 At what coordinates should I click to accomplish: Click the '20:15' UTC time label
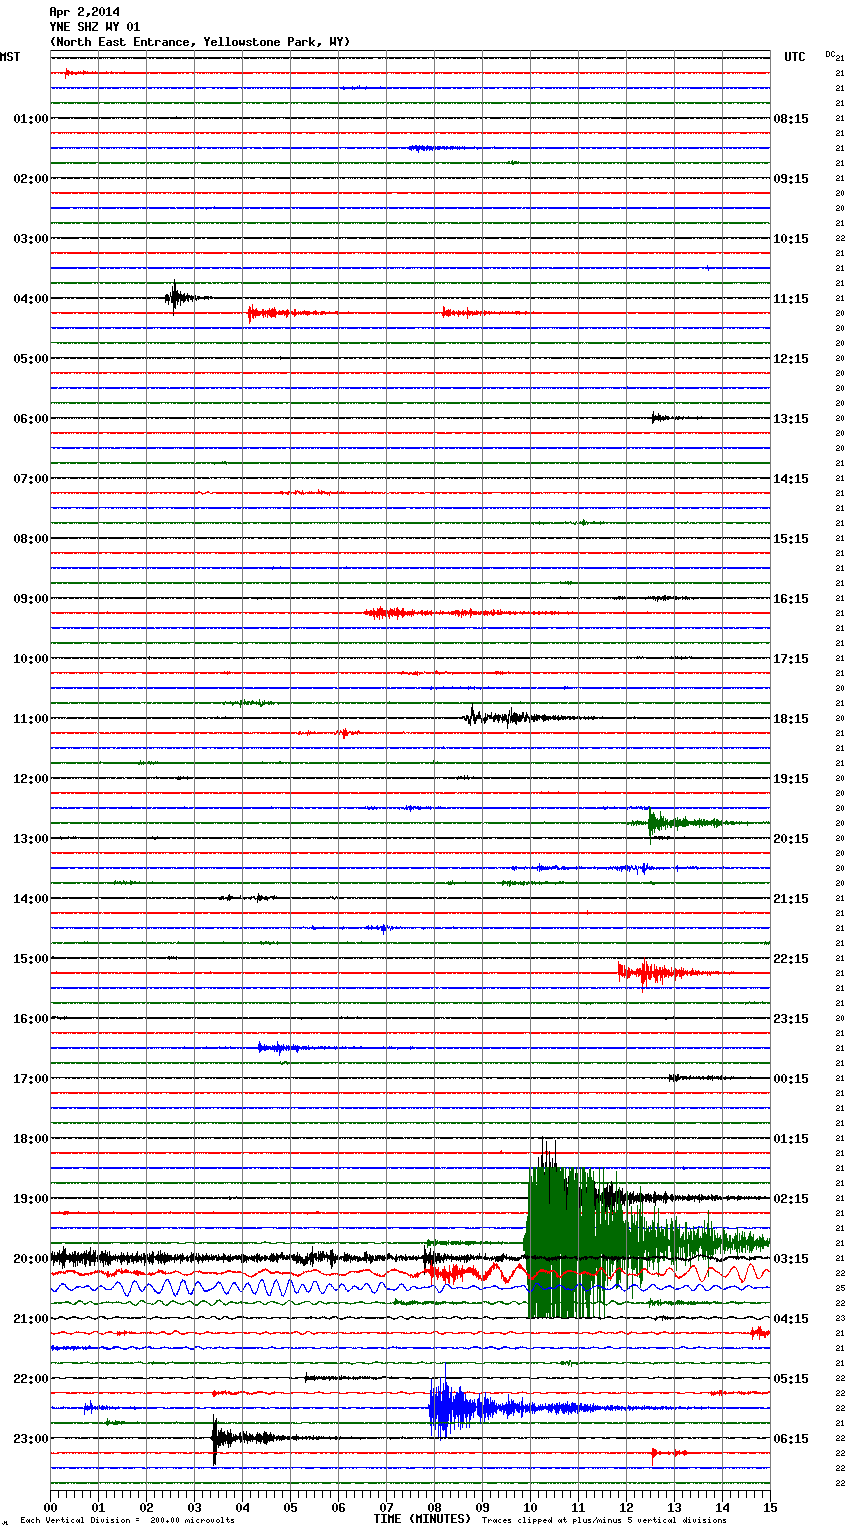coord(791,839)
